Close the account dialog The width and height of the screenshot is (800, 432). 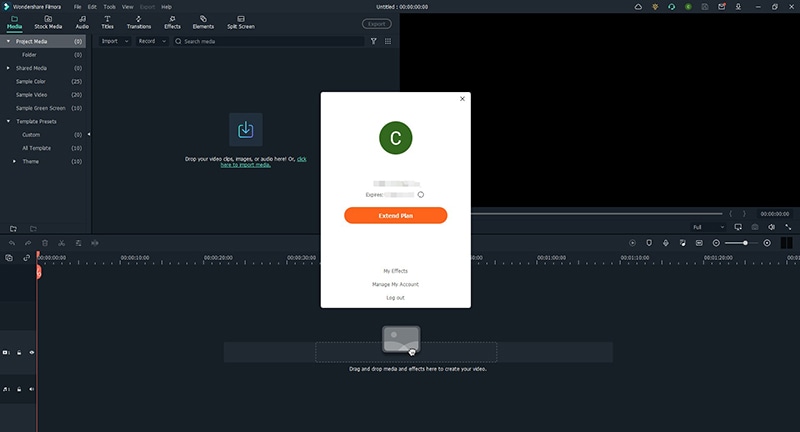[462, 99]
